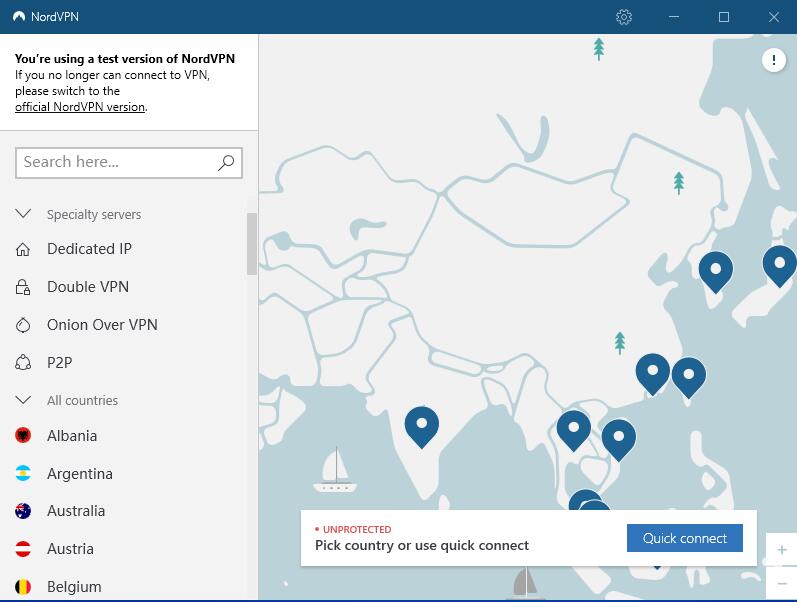
Task: Open settings with the gear icon
Action: [624, 17]
